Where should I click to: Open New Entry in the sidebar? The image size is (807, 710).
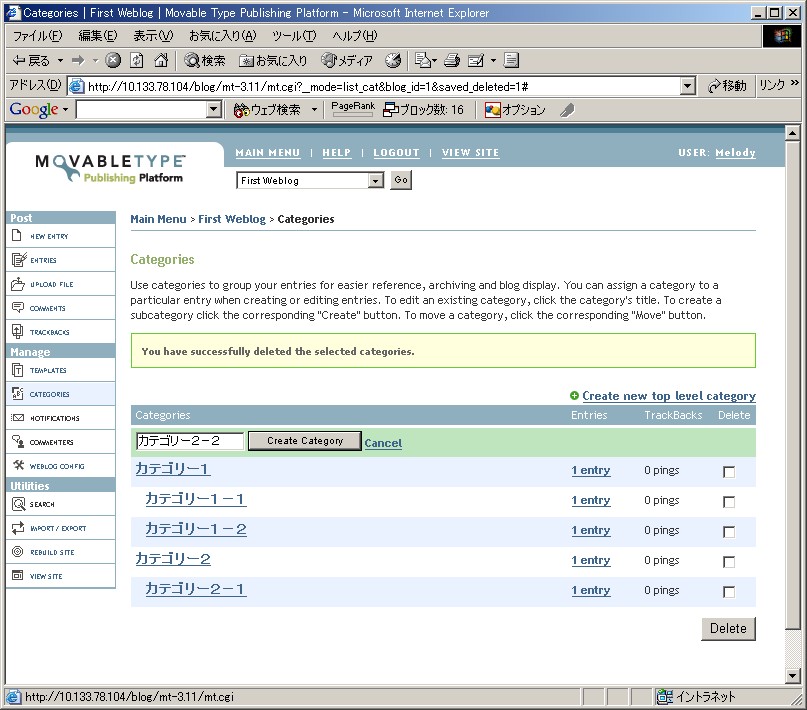tap(60, 236)
